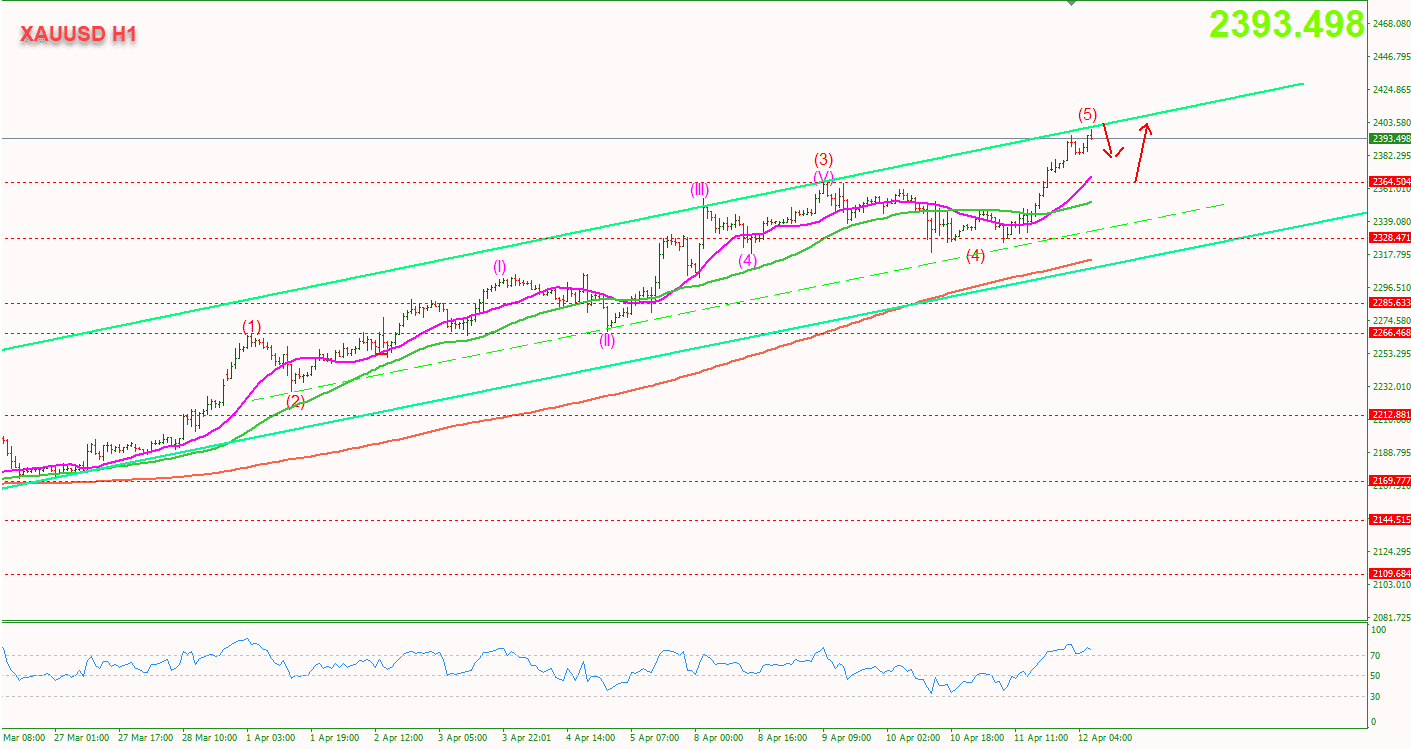Click the red level label 2144.515
This screenshot has width=1411, height=749.
point(1389,520)
